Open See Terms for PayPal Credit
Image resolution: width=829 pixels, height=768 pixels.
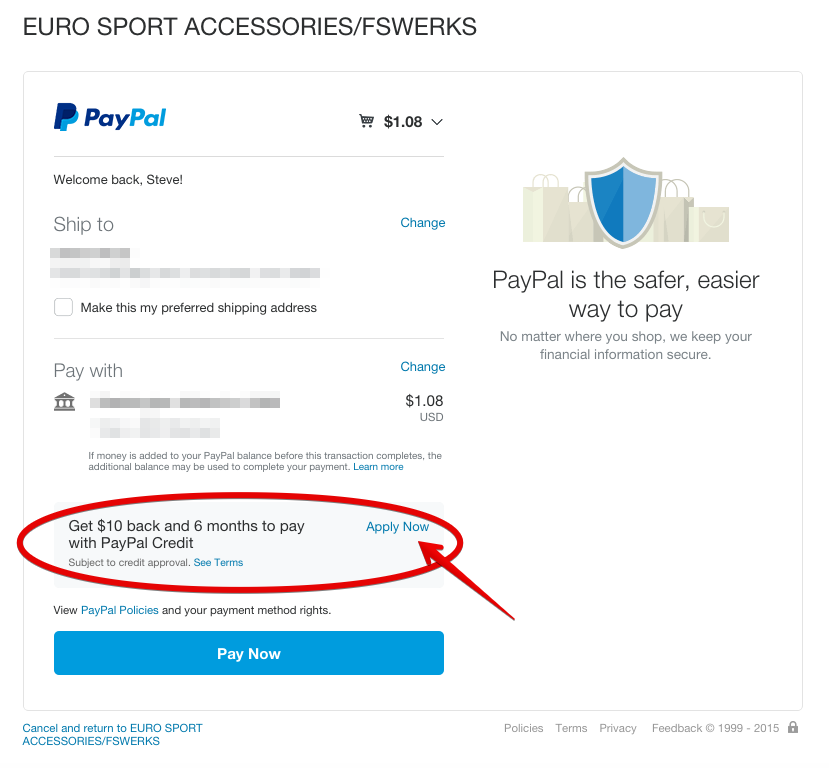click(x=218, y=563)
